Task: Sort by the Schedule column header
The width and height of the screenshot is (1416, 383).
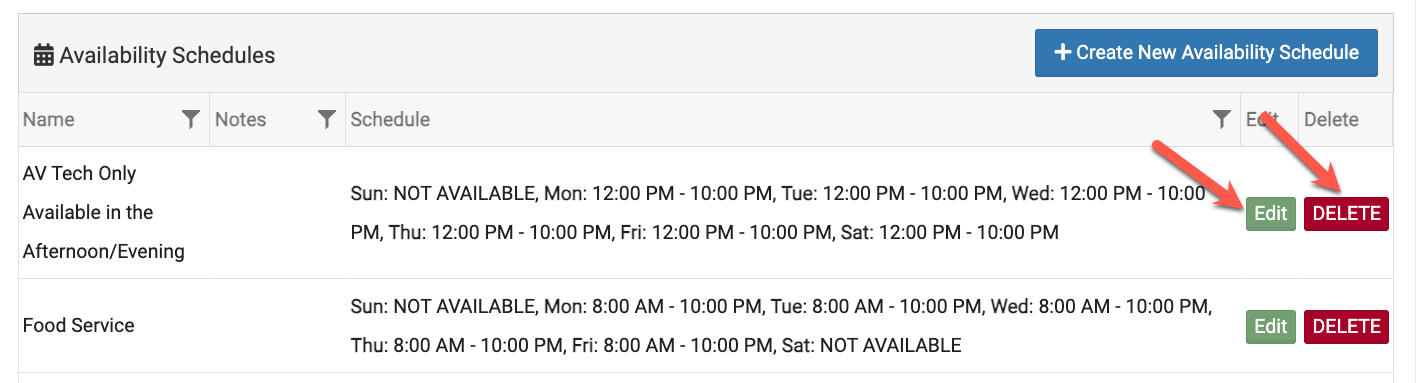Action: 390,120
